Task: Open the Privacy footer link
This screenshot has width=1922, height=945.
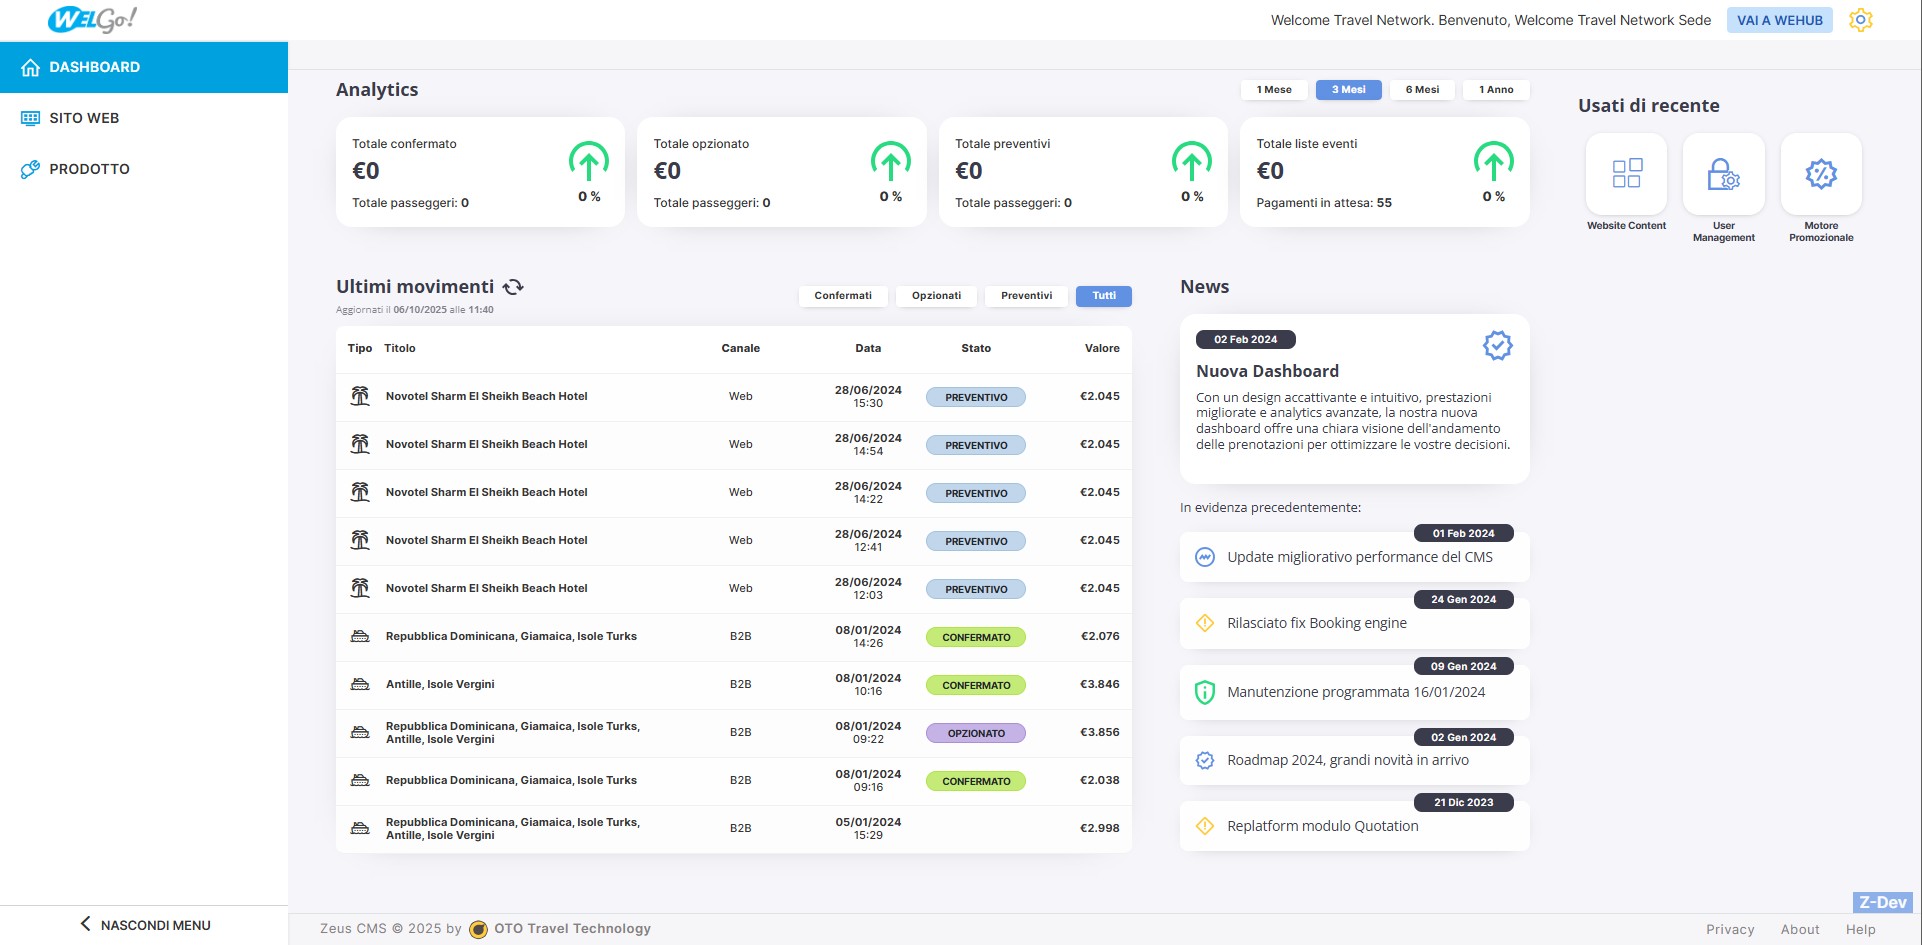Action: point(1729,929)
